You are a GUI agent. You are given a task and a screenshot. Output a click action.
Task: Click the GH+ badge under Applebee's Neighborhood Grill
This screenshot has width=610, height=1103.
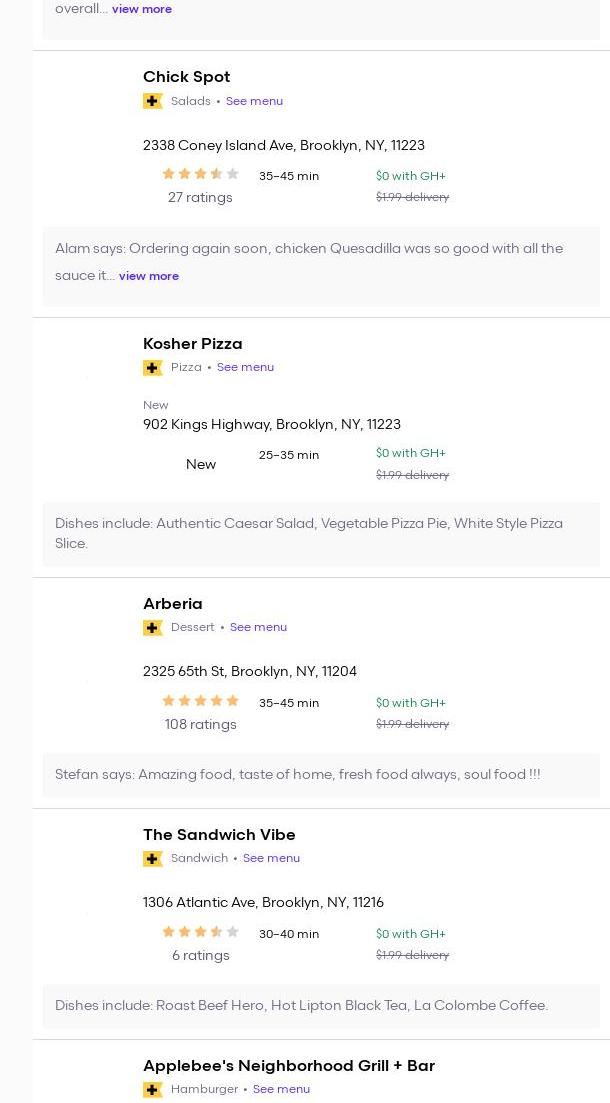(153, 1090)
